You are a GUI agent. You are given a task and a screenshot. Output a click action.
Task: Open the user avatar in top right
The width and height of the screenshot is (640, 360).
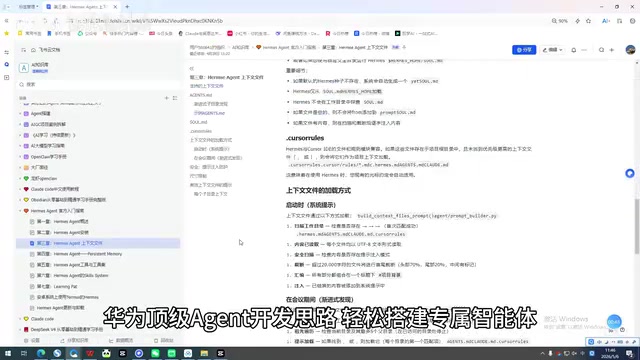coord(630,50)
